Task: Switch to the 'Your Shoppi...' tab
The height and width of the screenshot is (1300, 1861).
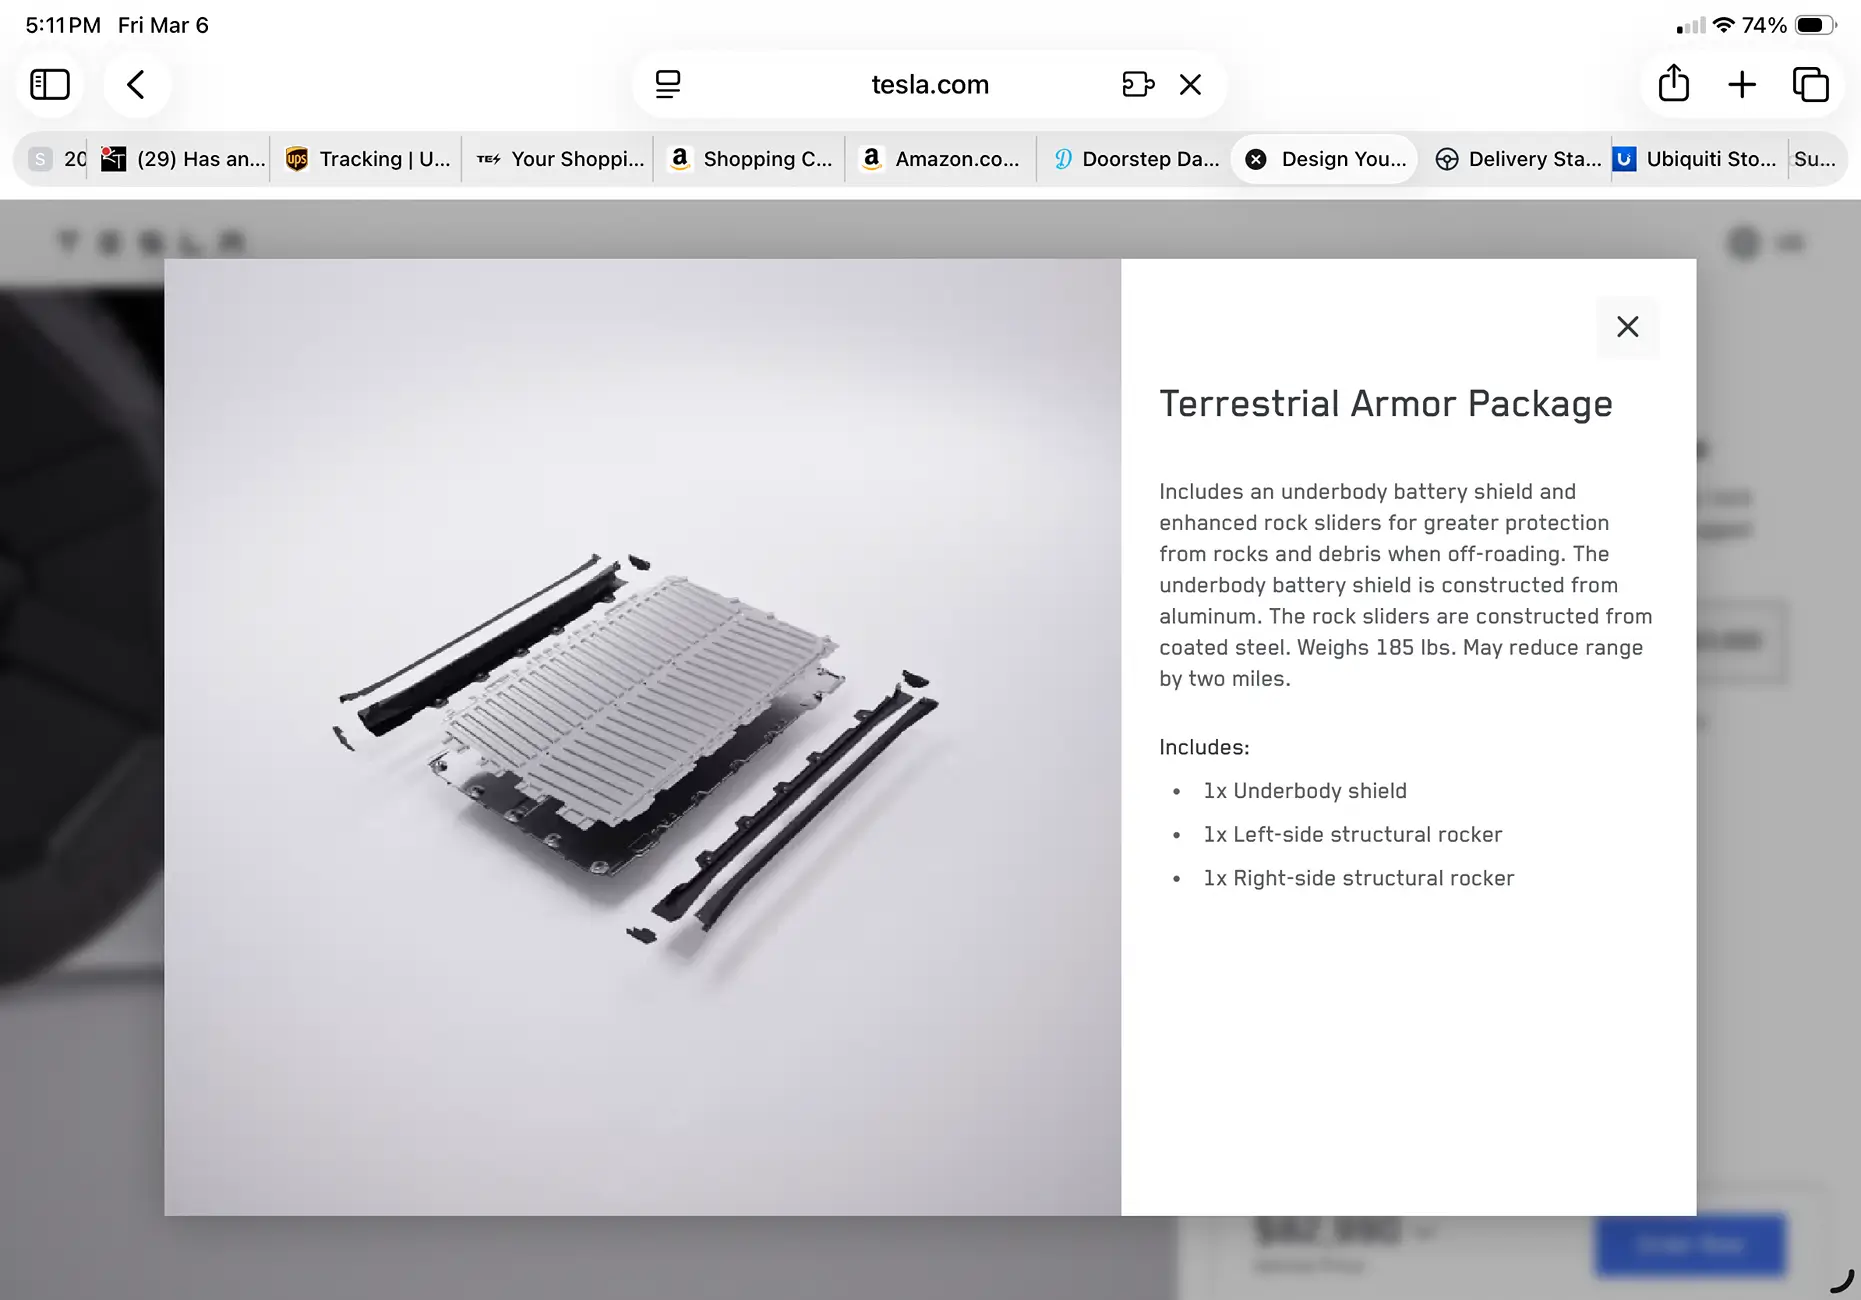Action: tap(559, 159)
